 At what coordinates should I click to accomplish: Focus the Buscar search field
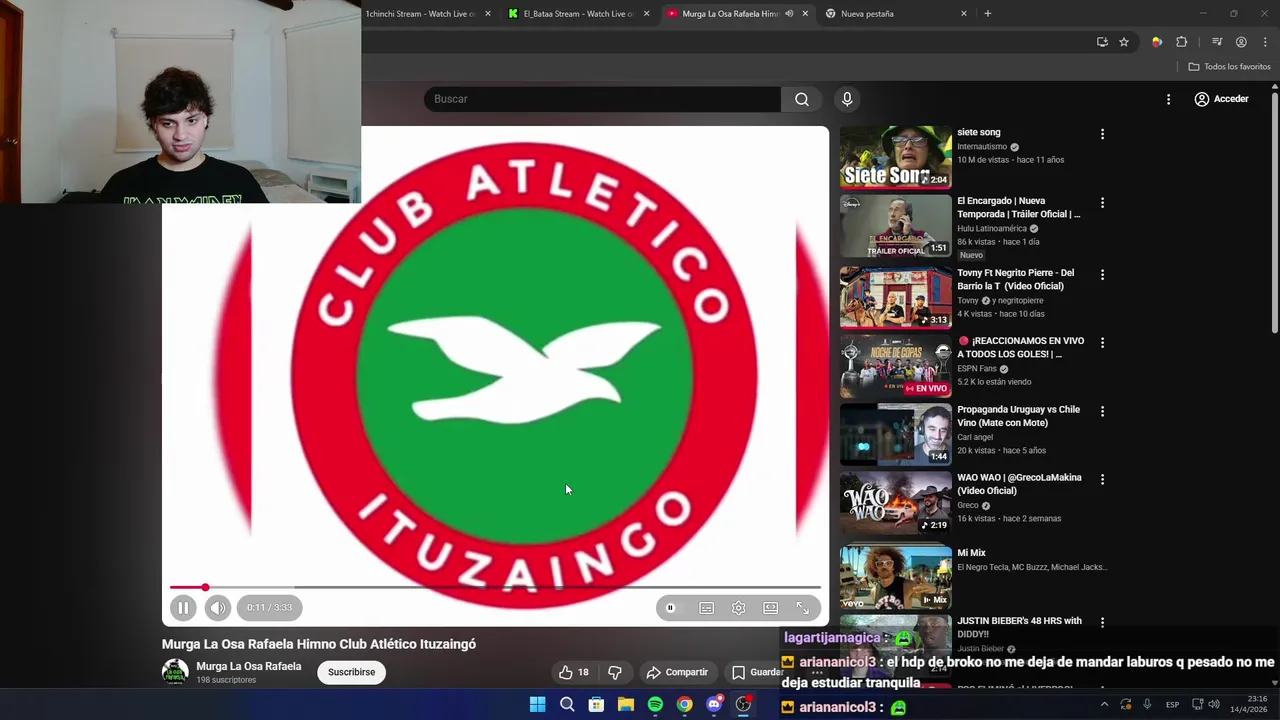click(x=602, y=99)
